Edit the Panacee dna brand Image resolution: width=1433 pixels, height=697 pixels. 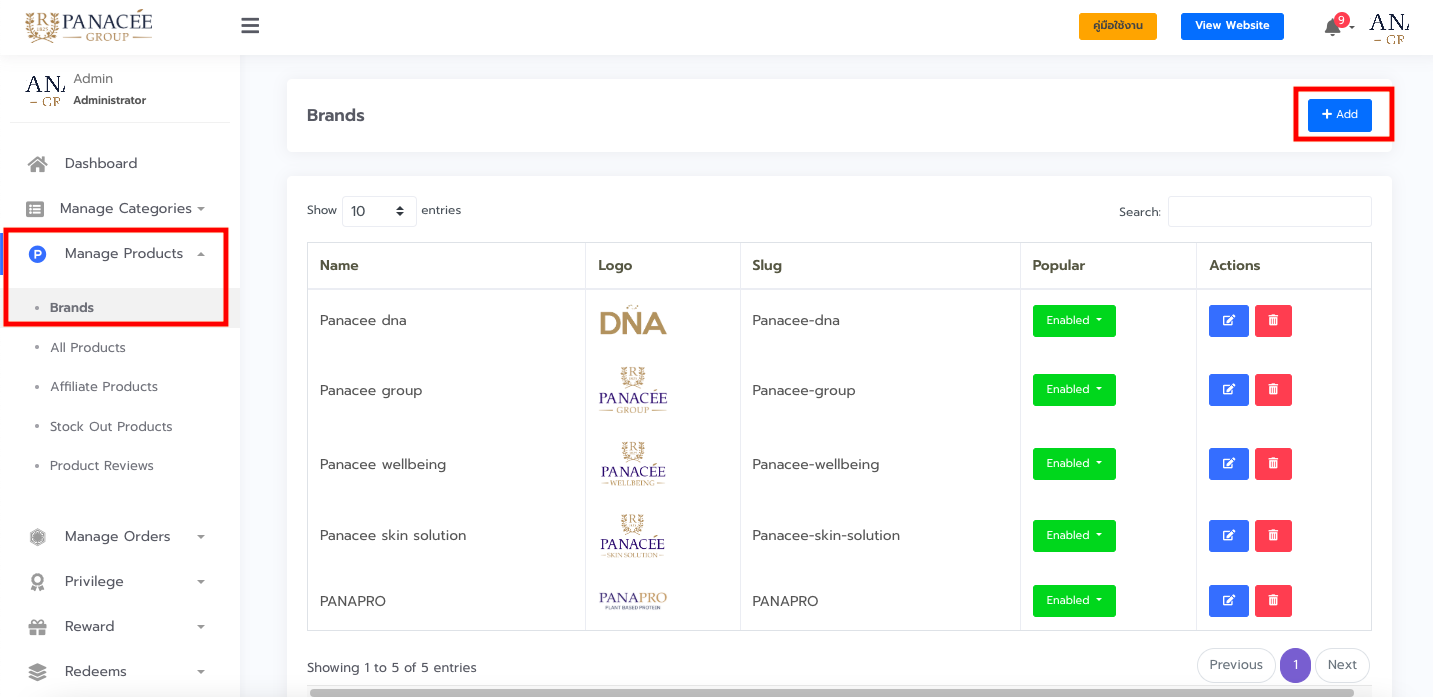(1229, 321)
